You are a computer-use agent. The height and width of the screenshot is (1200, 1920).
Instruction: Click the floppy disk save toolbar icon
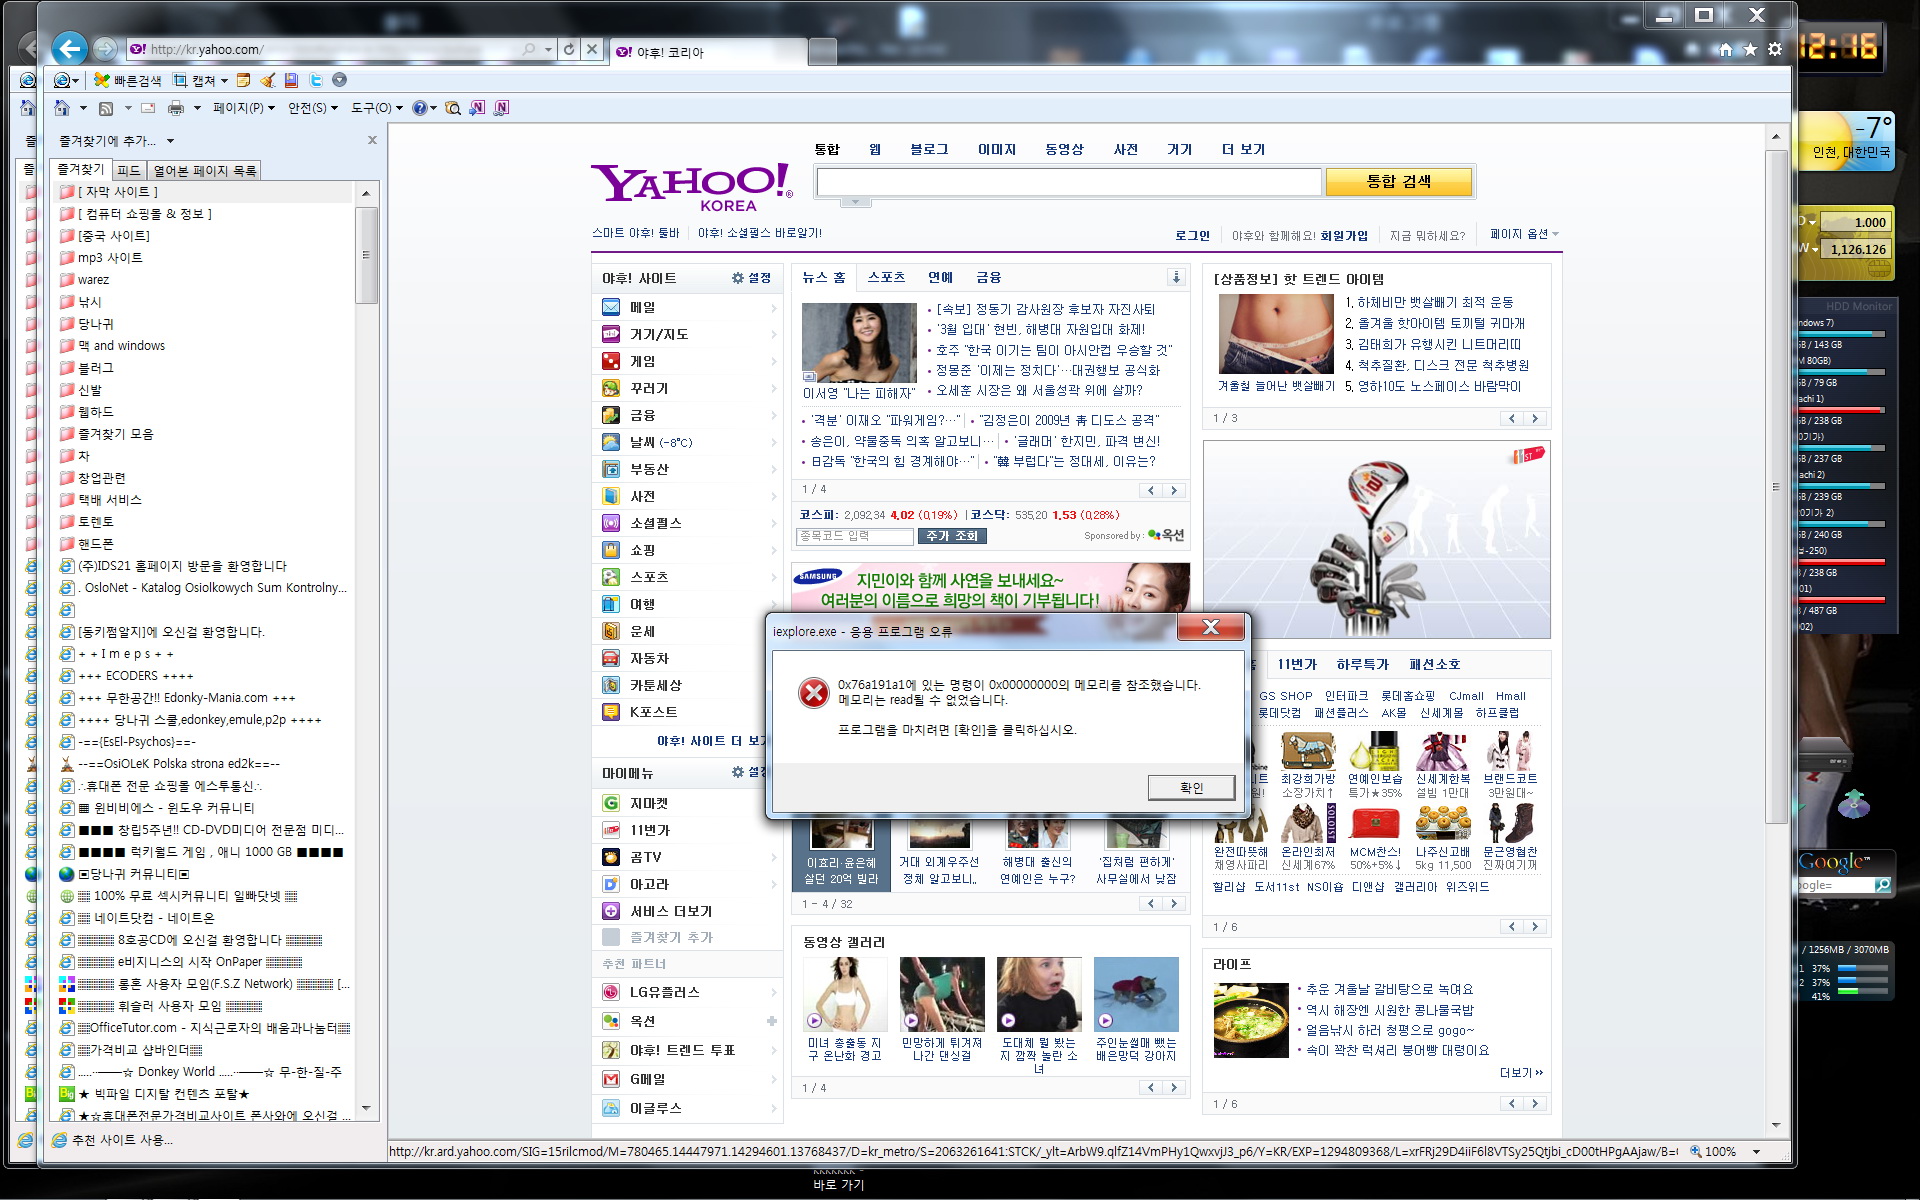pyautogui.click(x=291, y=80)
